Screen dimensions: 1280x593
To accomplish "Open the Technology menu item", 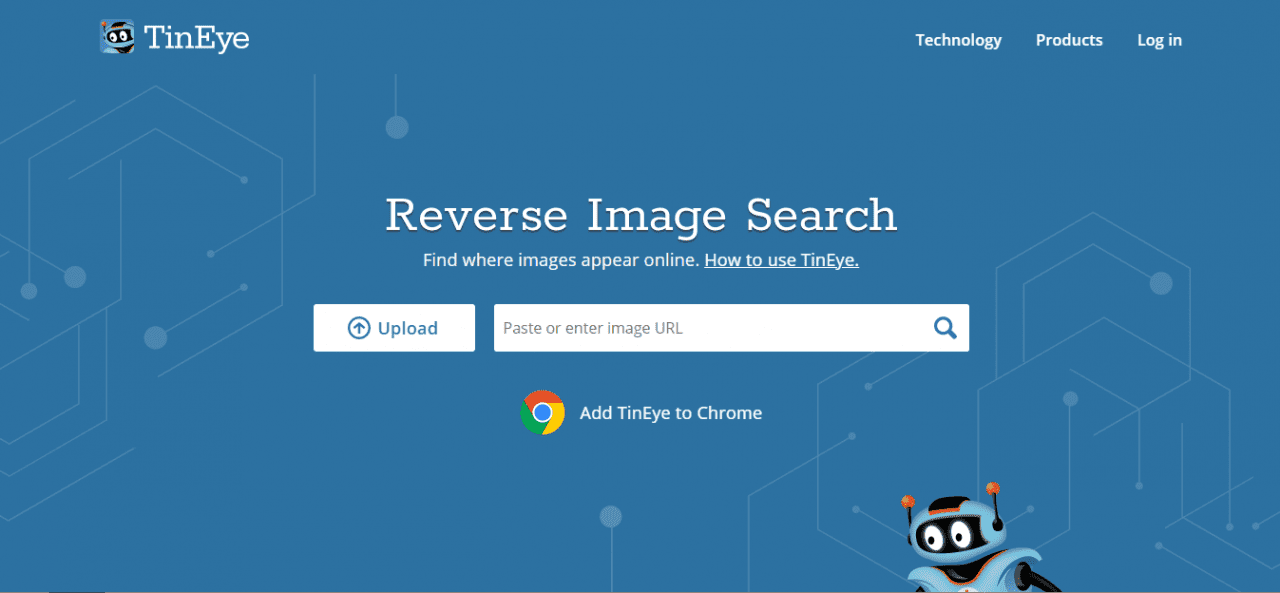I will pyautogui.click(x=958, y=40).
